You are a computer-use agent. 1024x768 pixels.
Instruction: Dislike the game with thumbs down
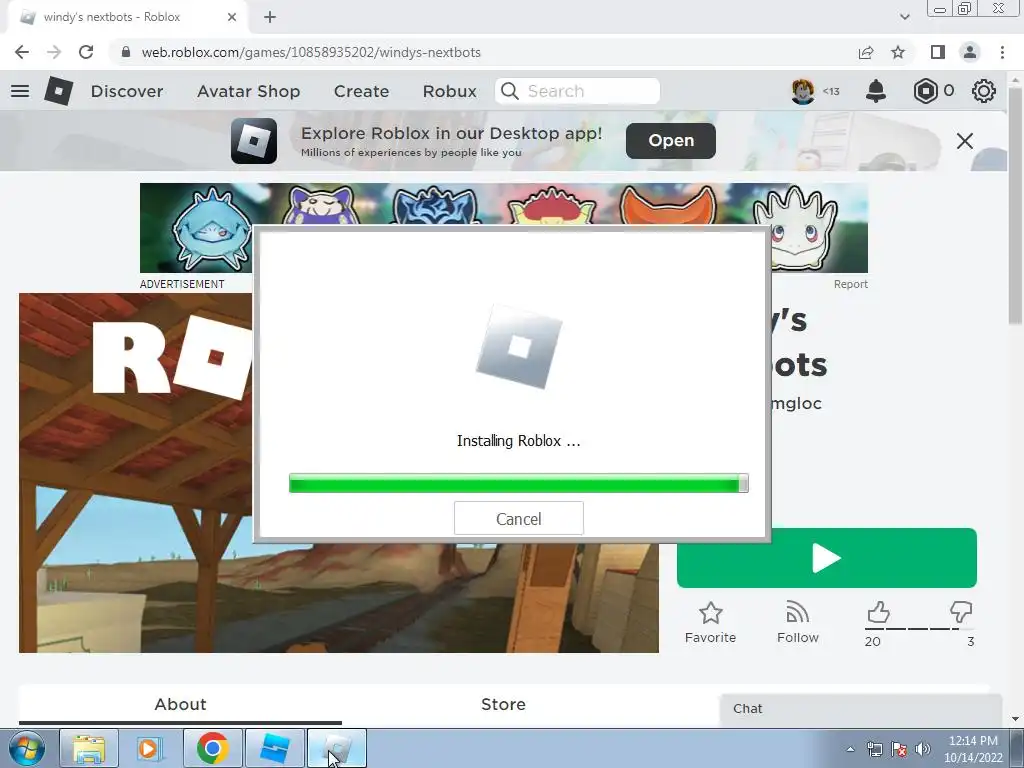[961, 613]
